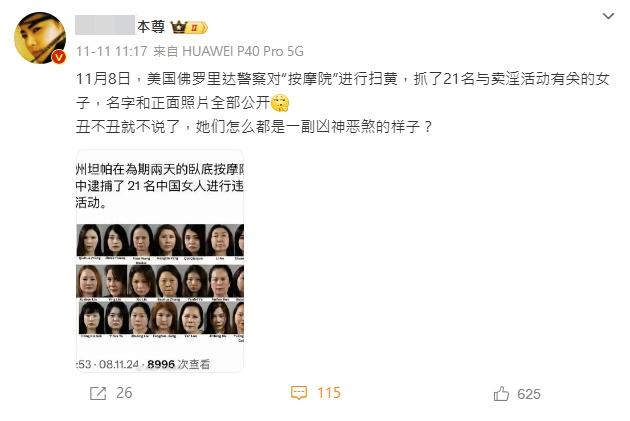Open the poster's profile avatar
The height and width of the screenshot is (421, 630).
point(40,38)
